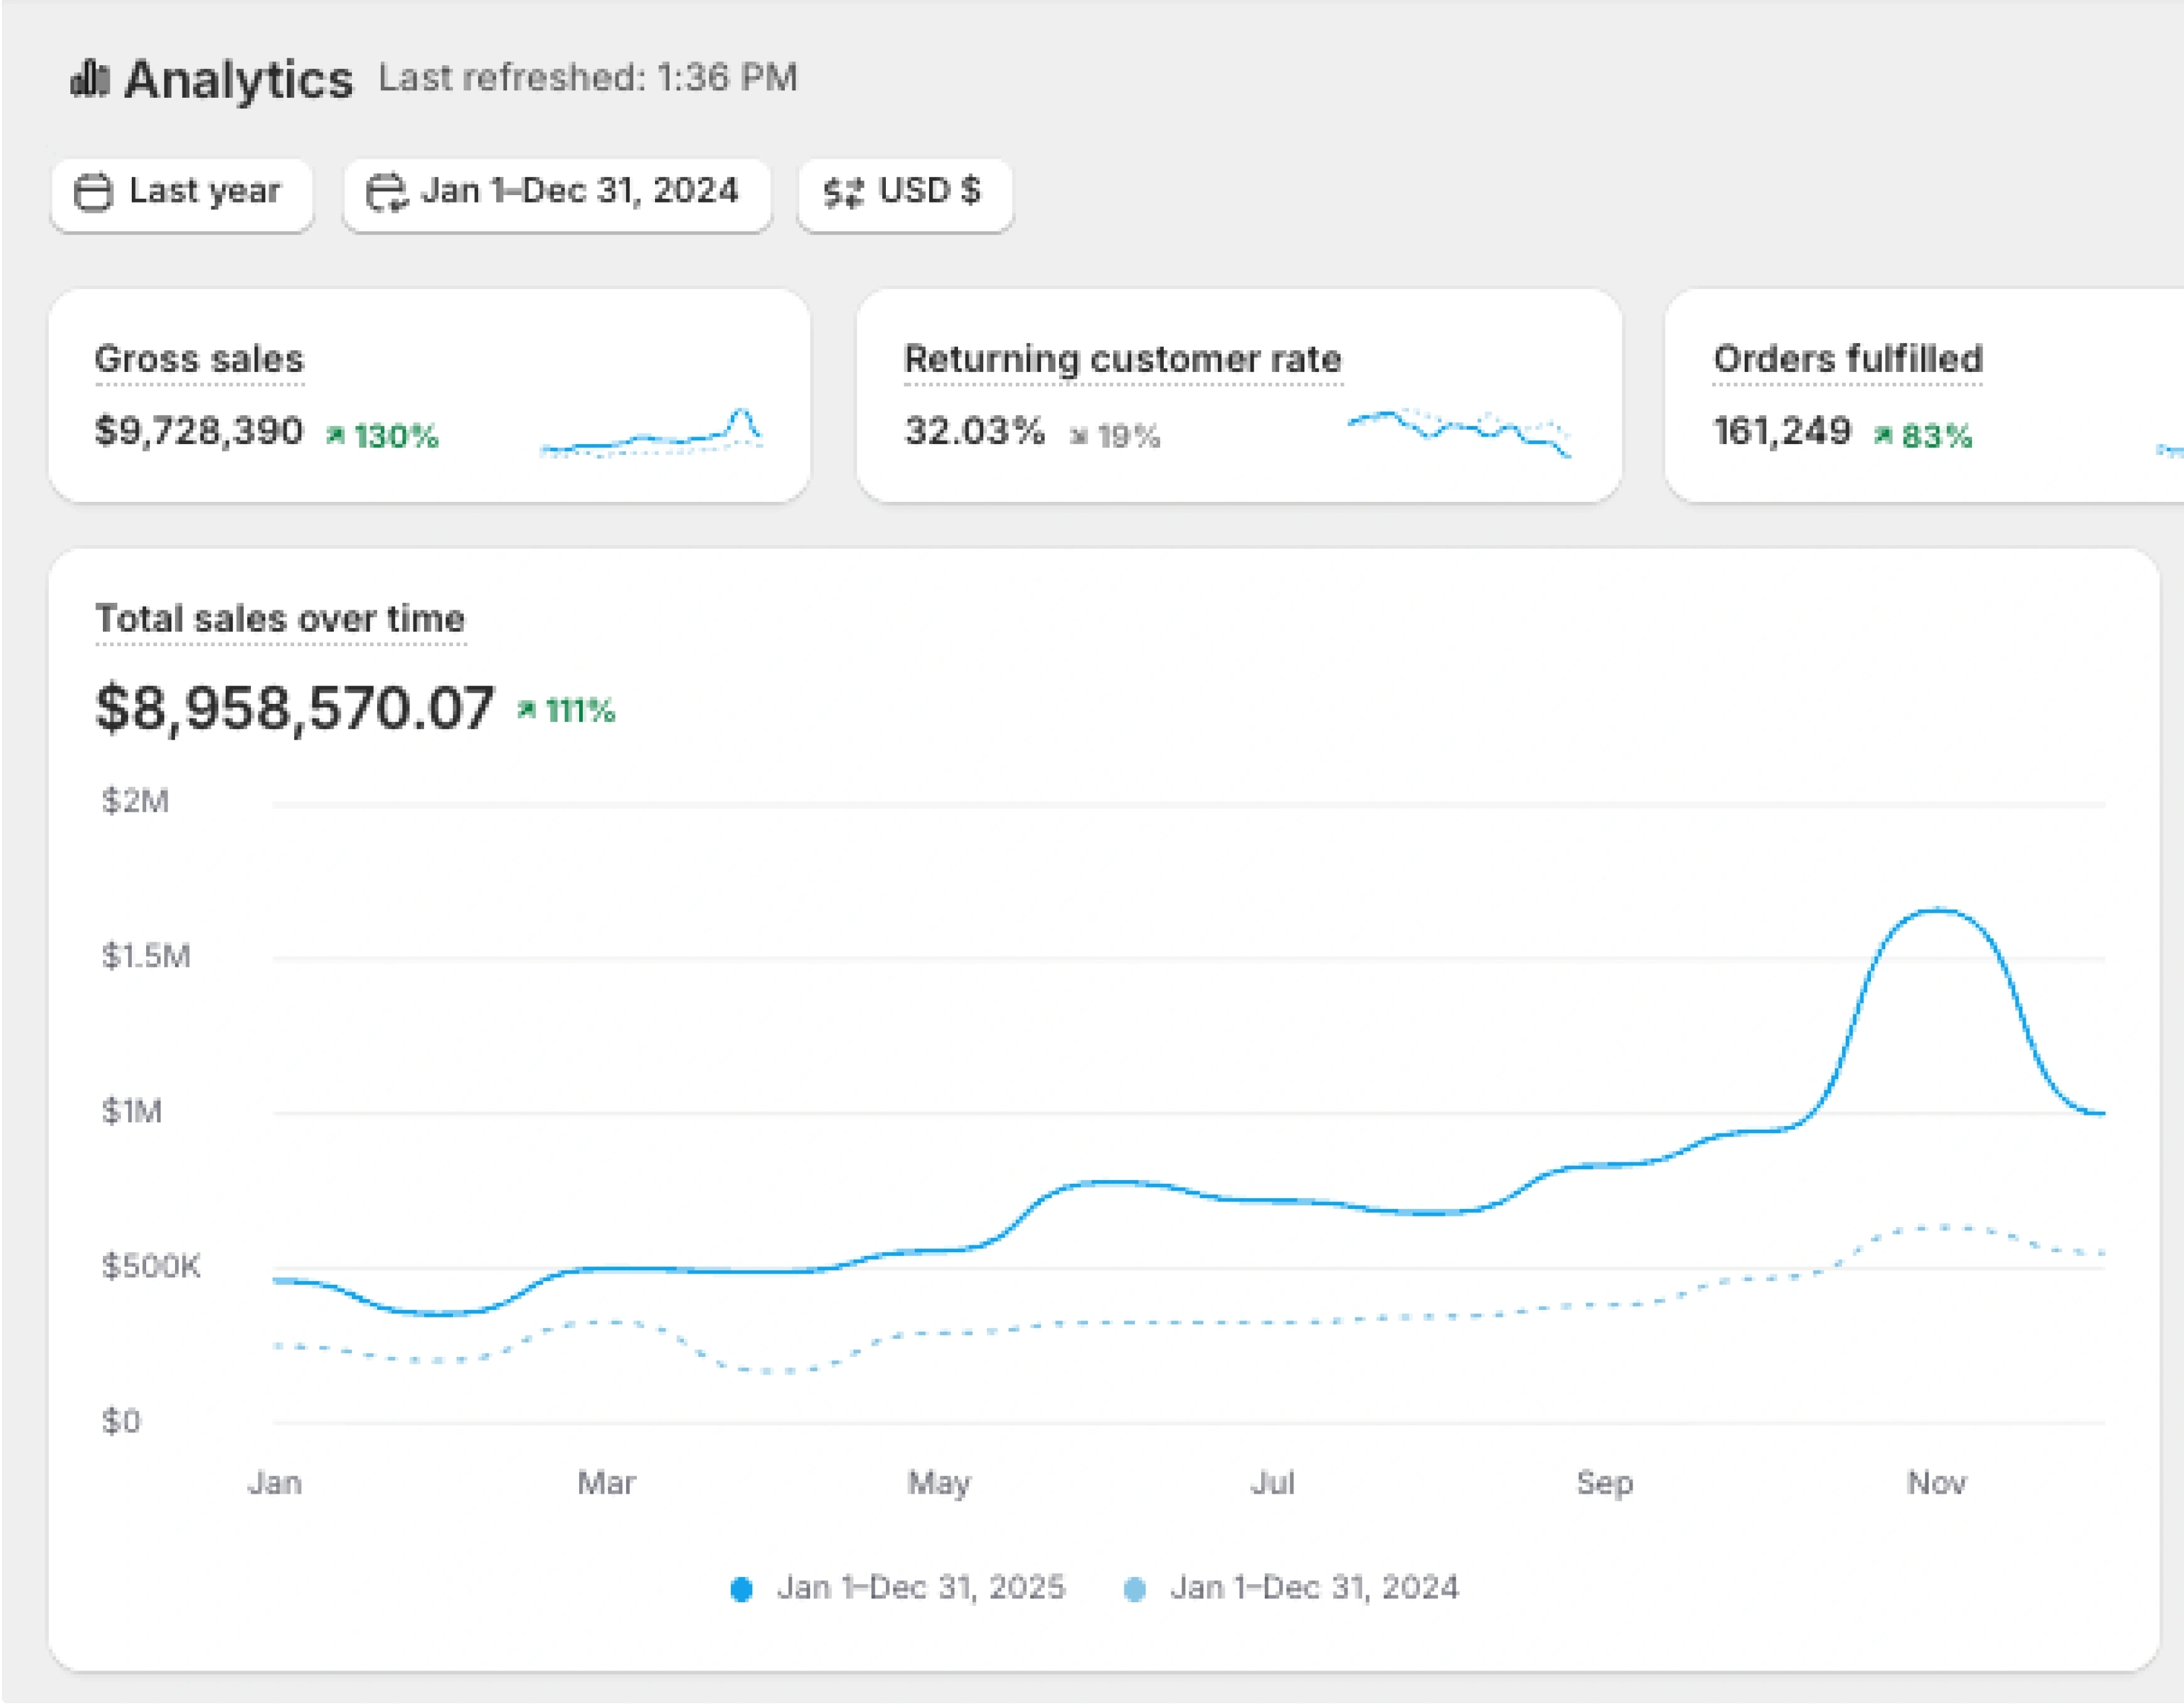
Task: Click the comparison calendar icon beside Jan 1–Dec 31
Action: [386, 192]
